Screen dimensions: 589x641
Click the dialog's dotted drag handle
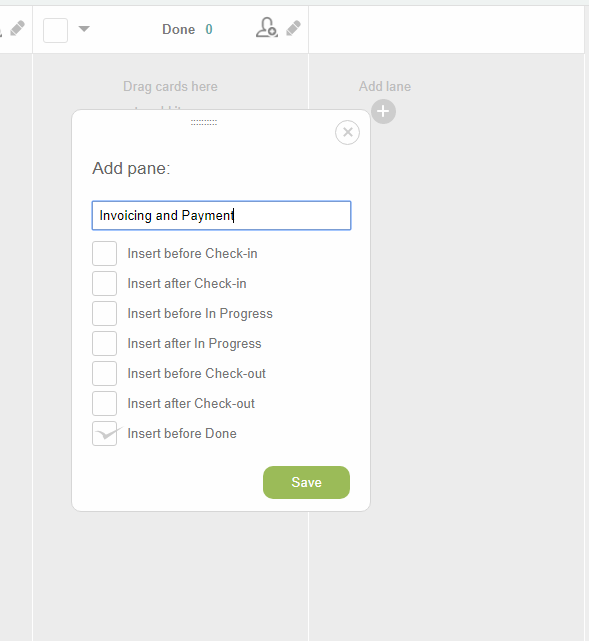pos(204,122)
